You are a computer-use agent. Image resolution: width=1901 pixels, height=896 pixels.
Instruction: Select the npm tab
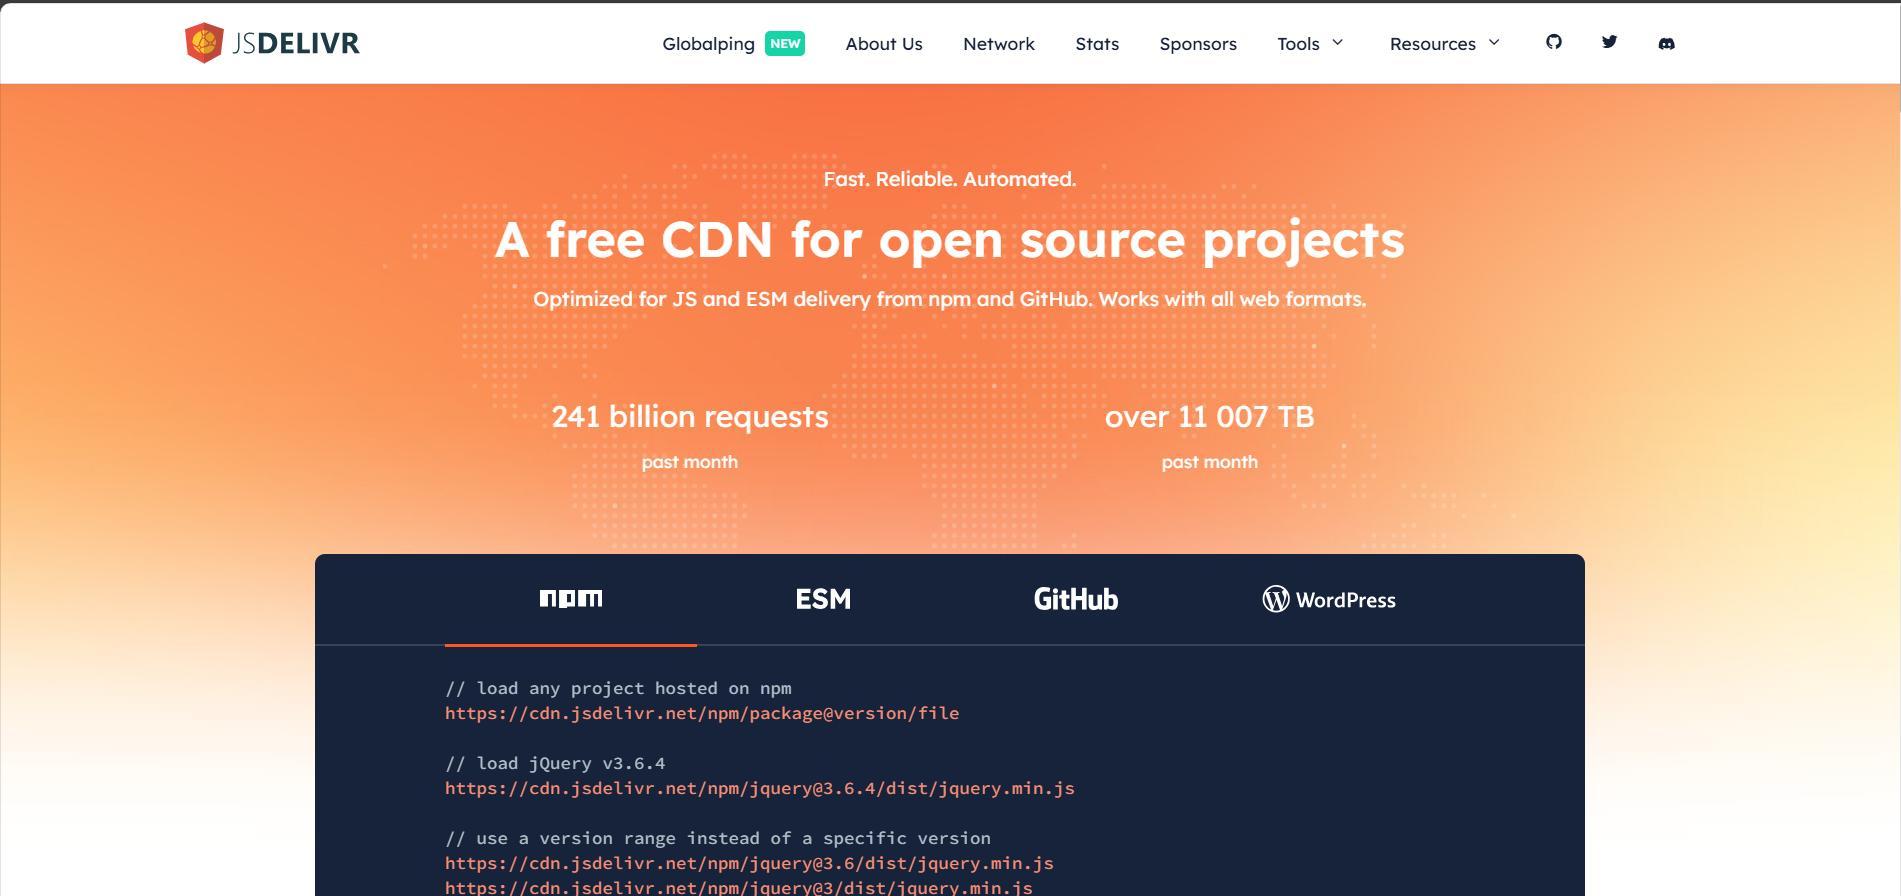[x=571, y=599]
